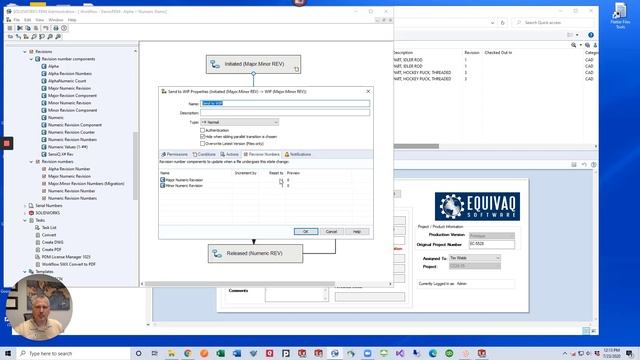
Task: Open the Window menu
Action: pos(56,20)
